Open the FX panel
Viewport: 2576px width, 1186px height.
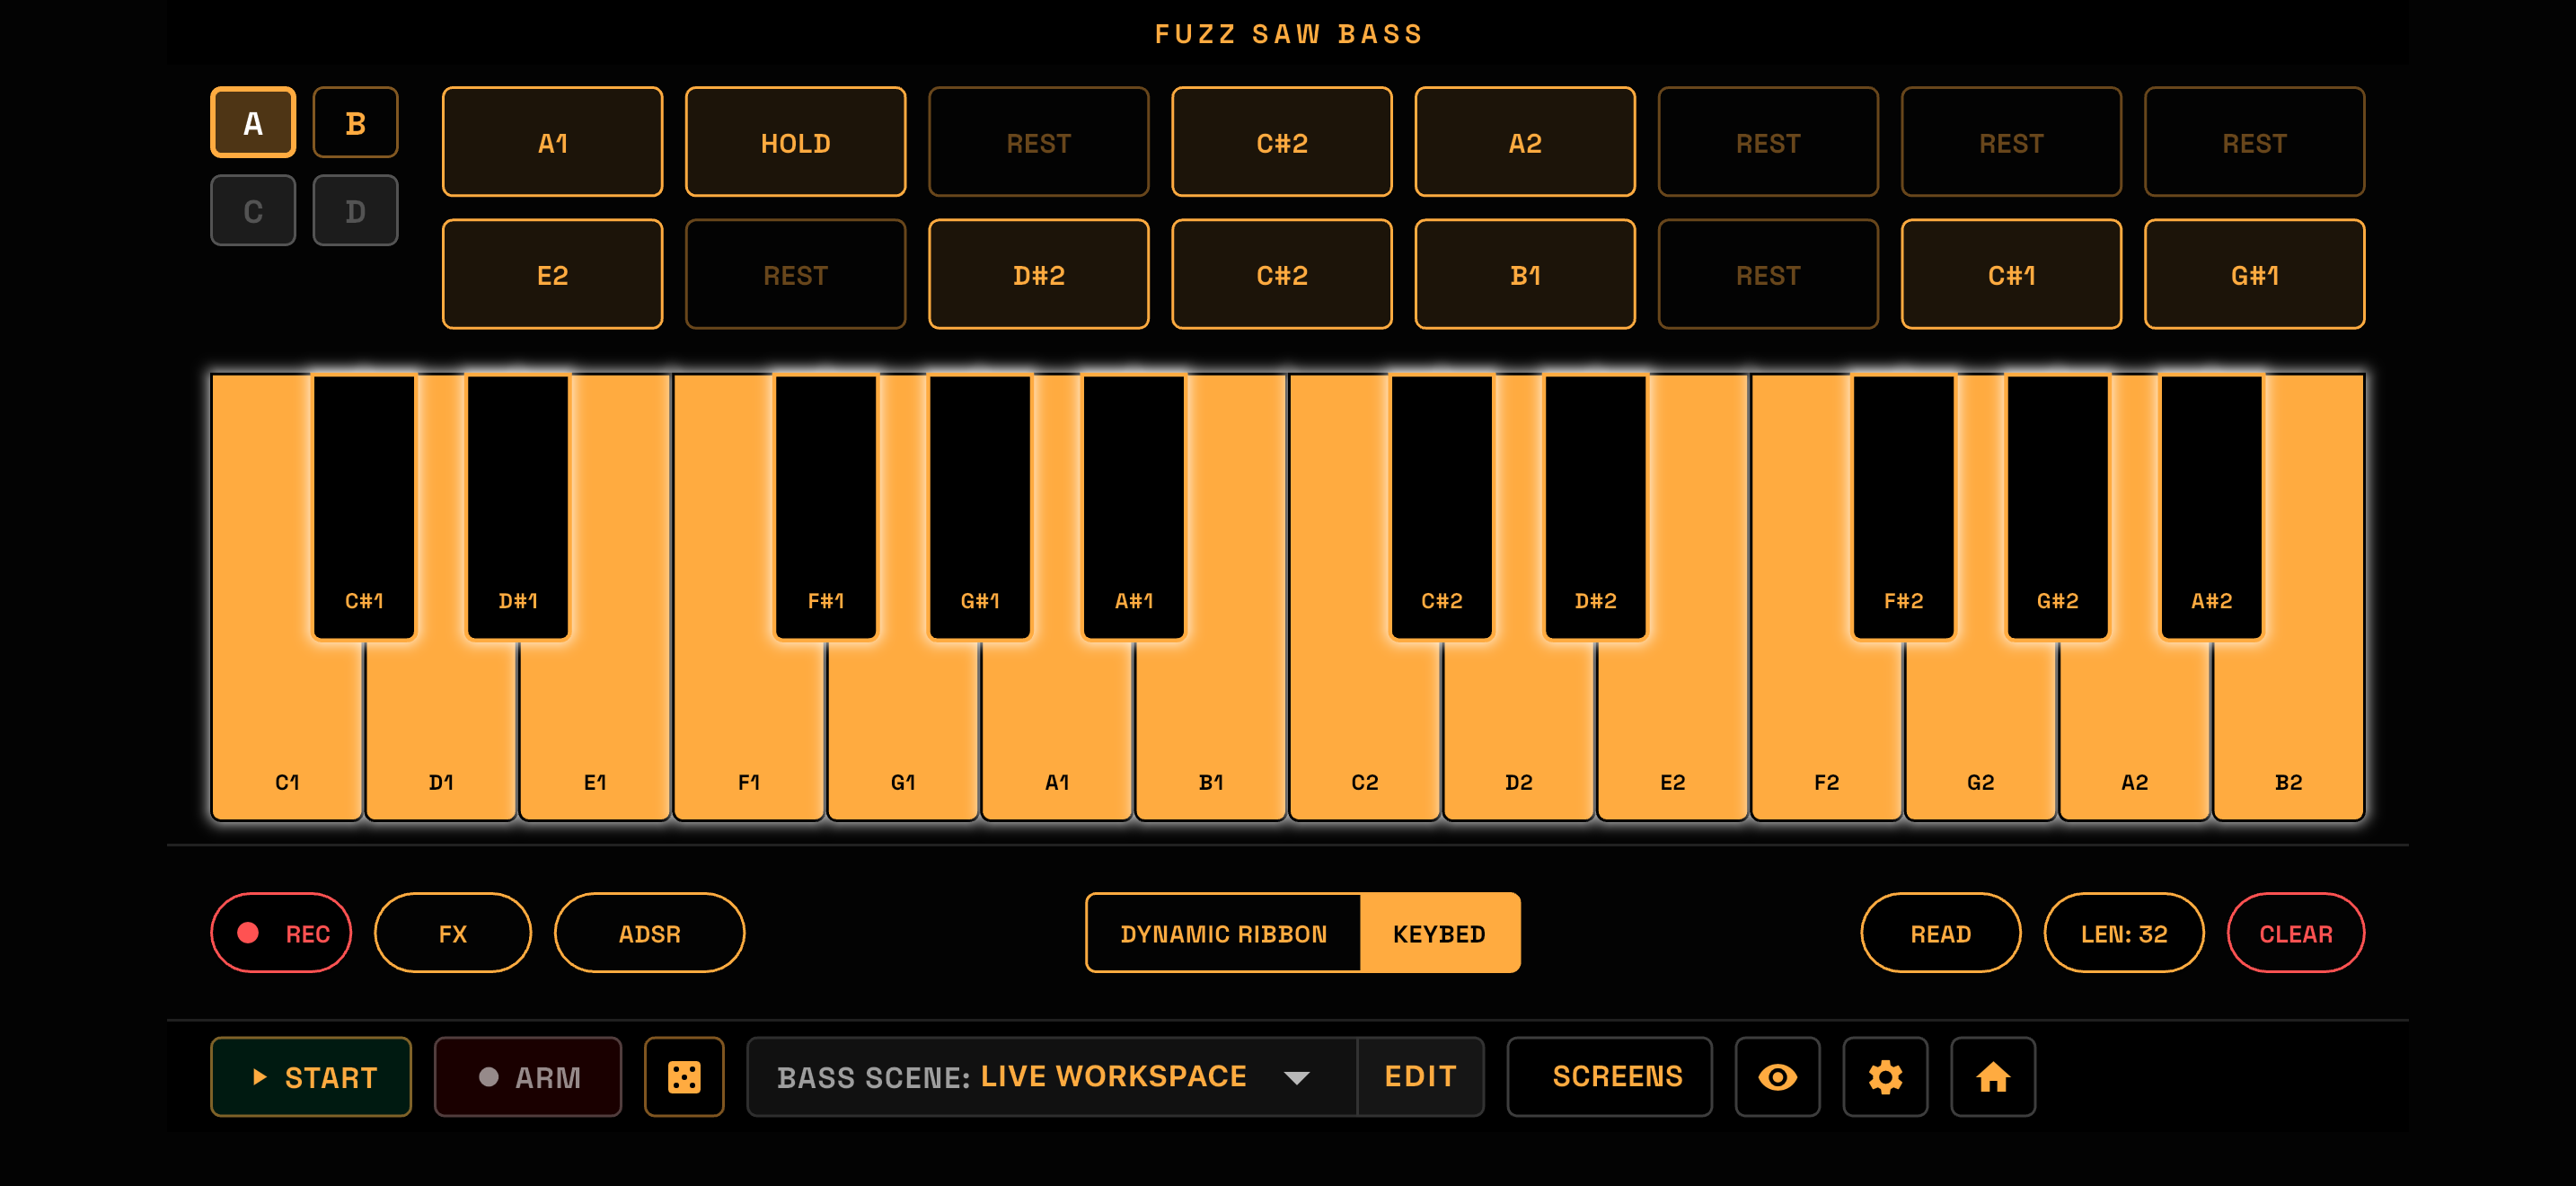tap(452, 932)
